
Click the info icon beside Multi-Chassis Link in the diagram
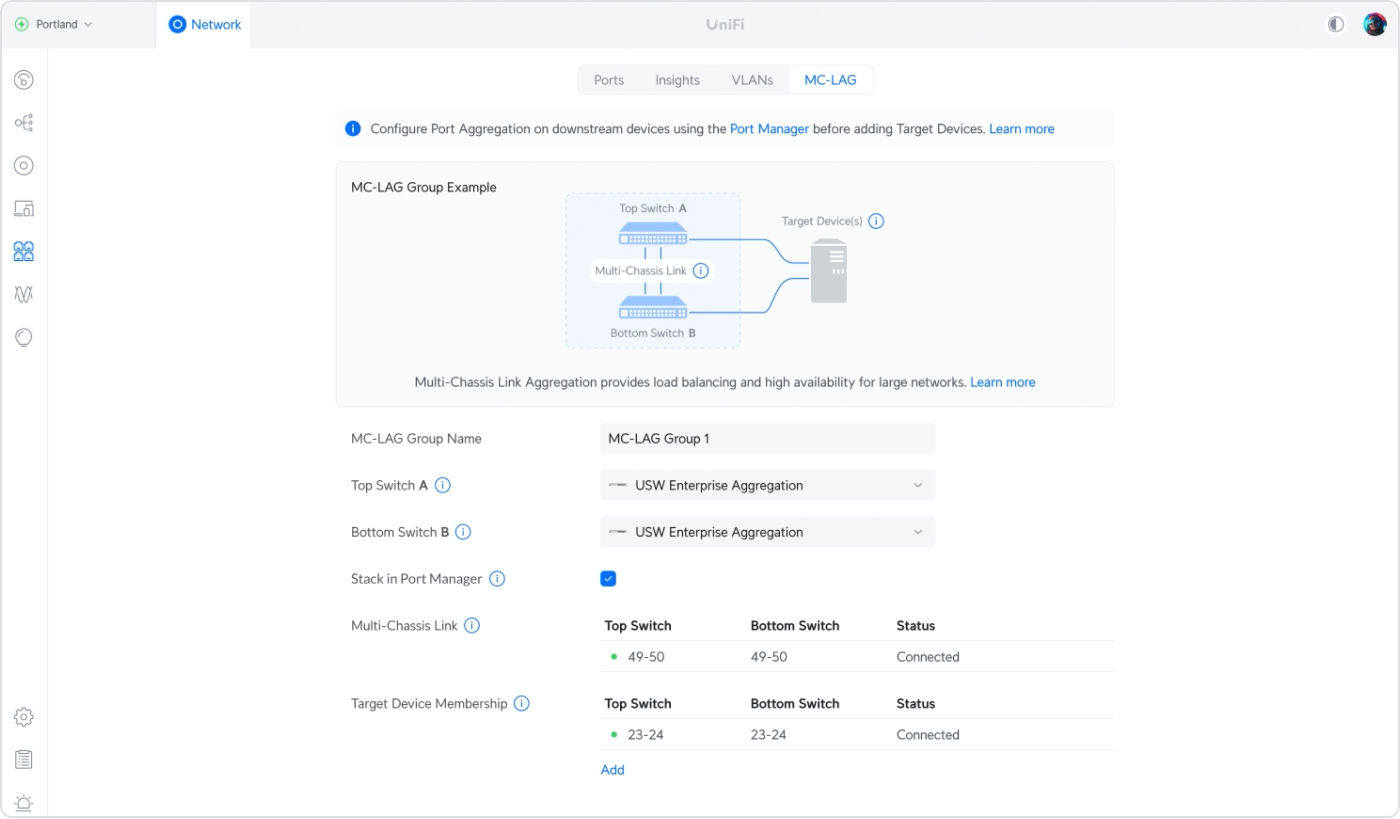[701, 271]
